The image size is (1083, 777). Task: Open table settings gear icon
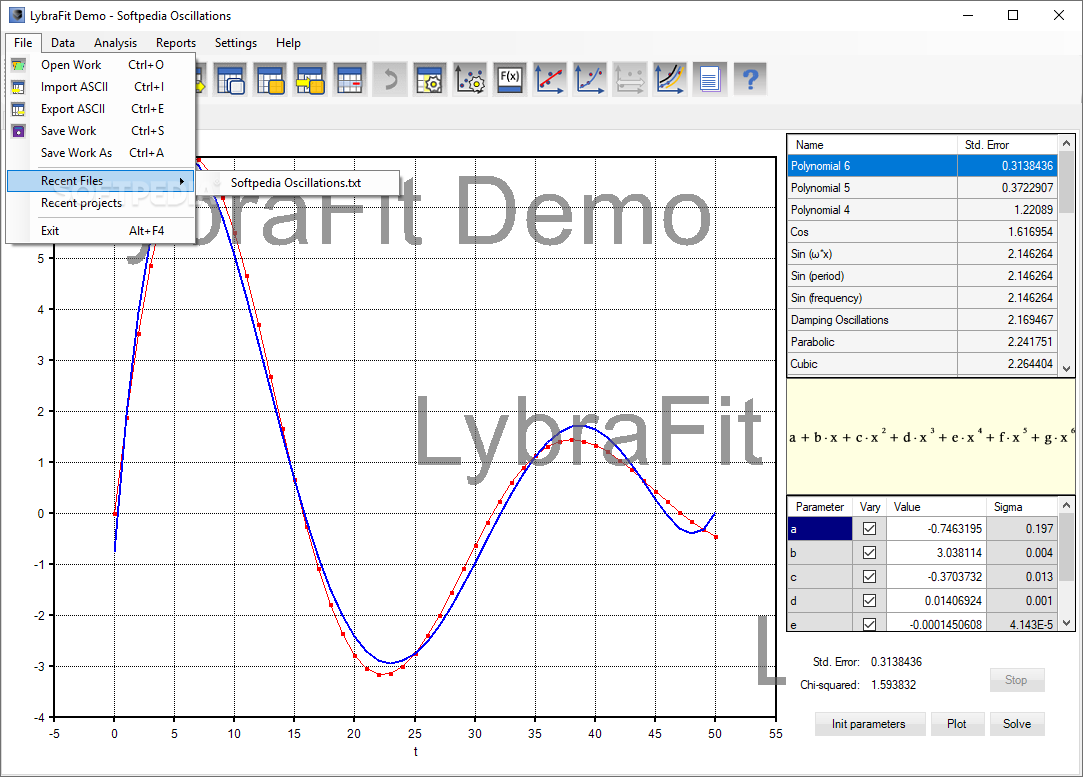tap(430, 79)
